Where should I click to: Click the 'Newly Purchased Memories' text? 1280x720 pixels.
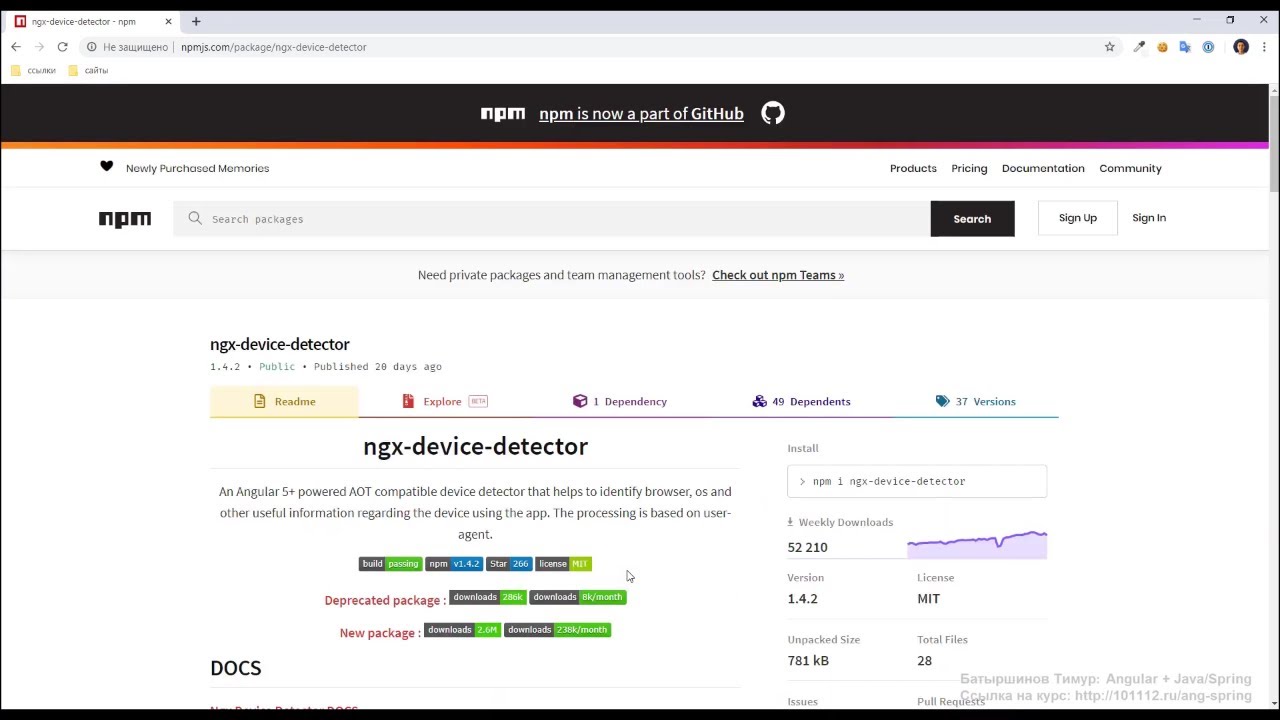click(x=197, y=168)
